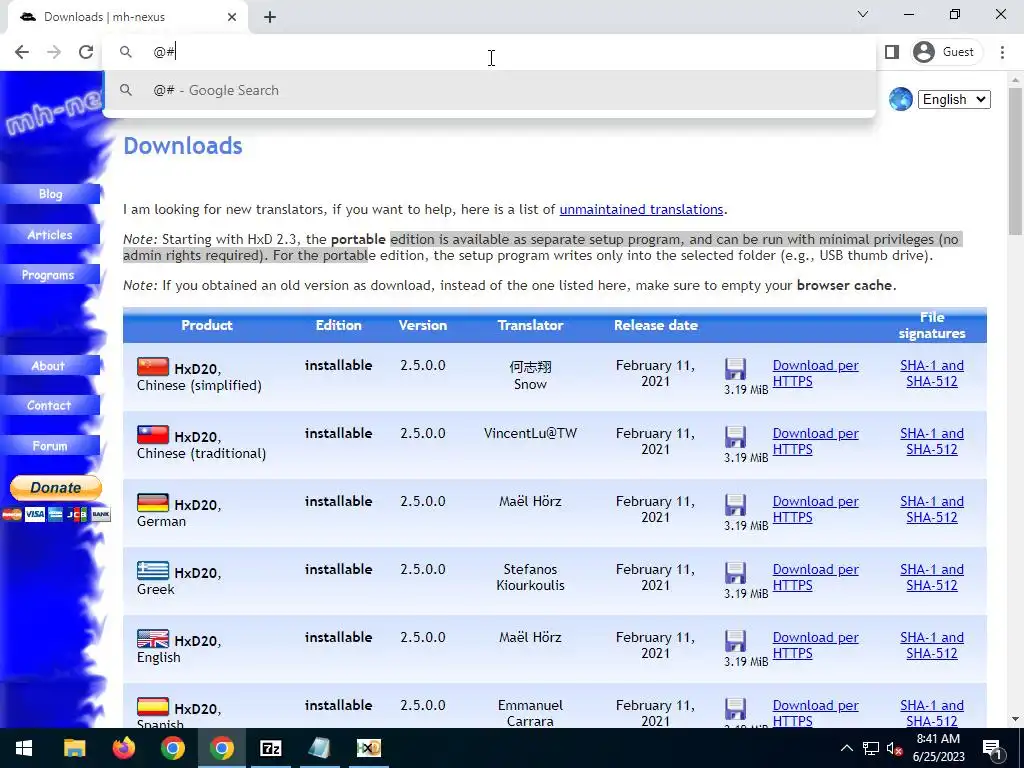Reload the page with the refresh icon
The width and height of the screenshot is (1024, 768).
point(86,52)
